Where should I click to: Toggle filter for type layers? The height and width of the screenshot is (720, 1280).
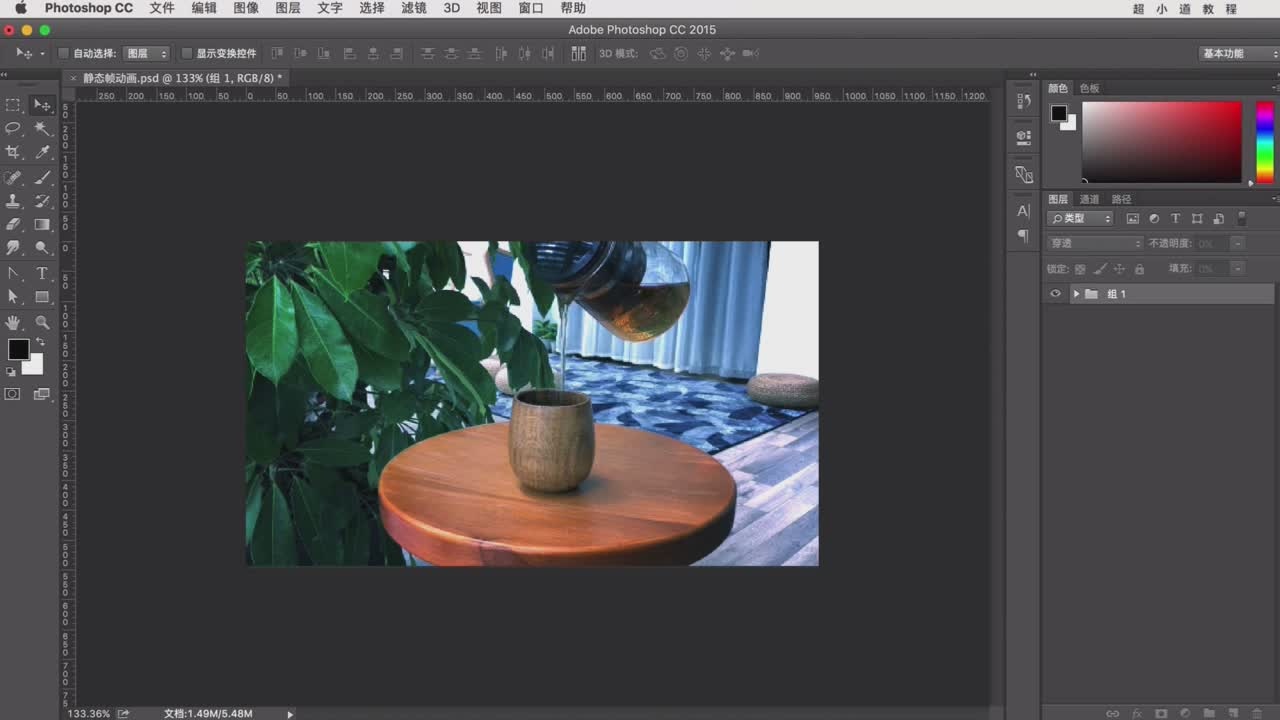(x=1176, y=218)
